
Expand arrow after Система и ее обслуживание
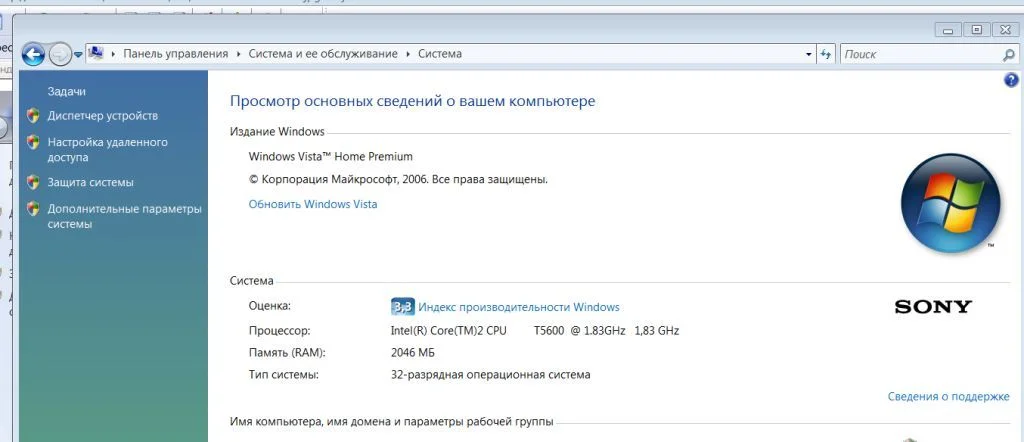pos(408,54)
